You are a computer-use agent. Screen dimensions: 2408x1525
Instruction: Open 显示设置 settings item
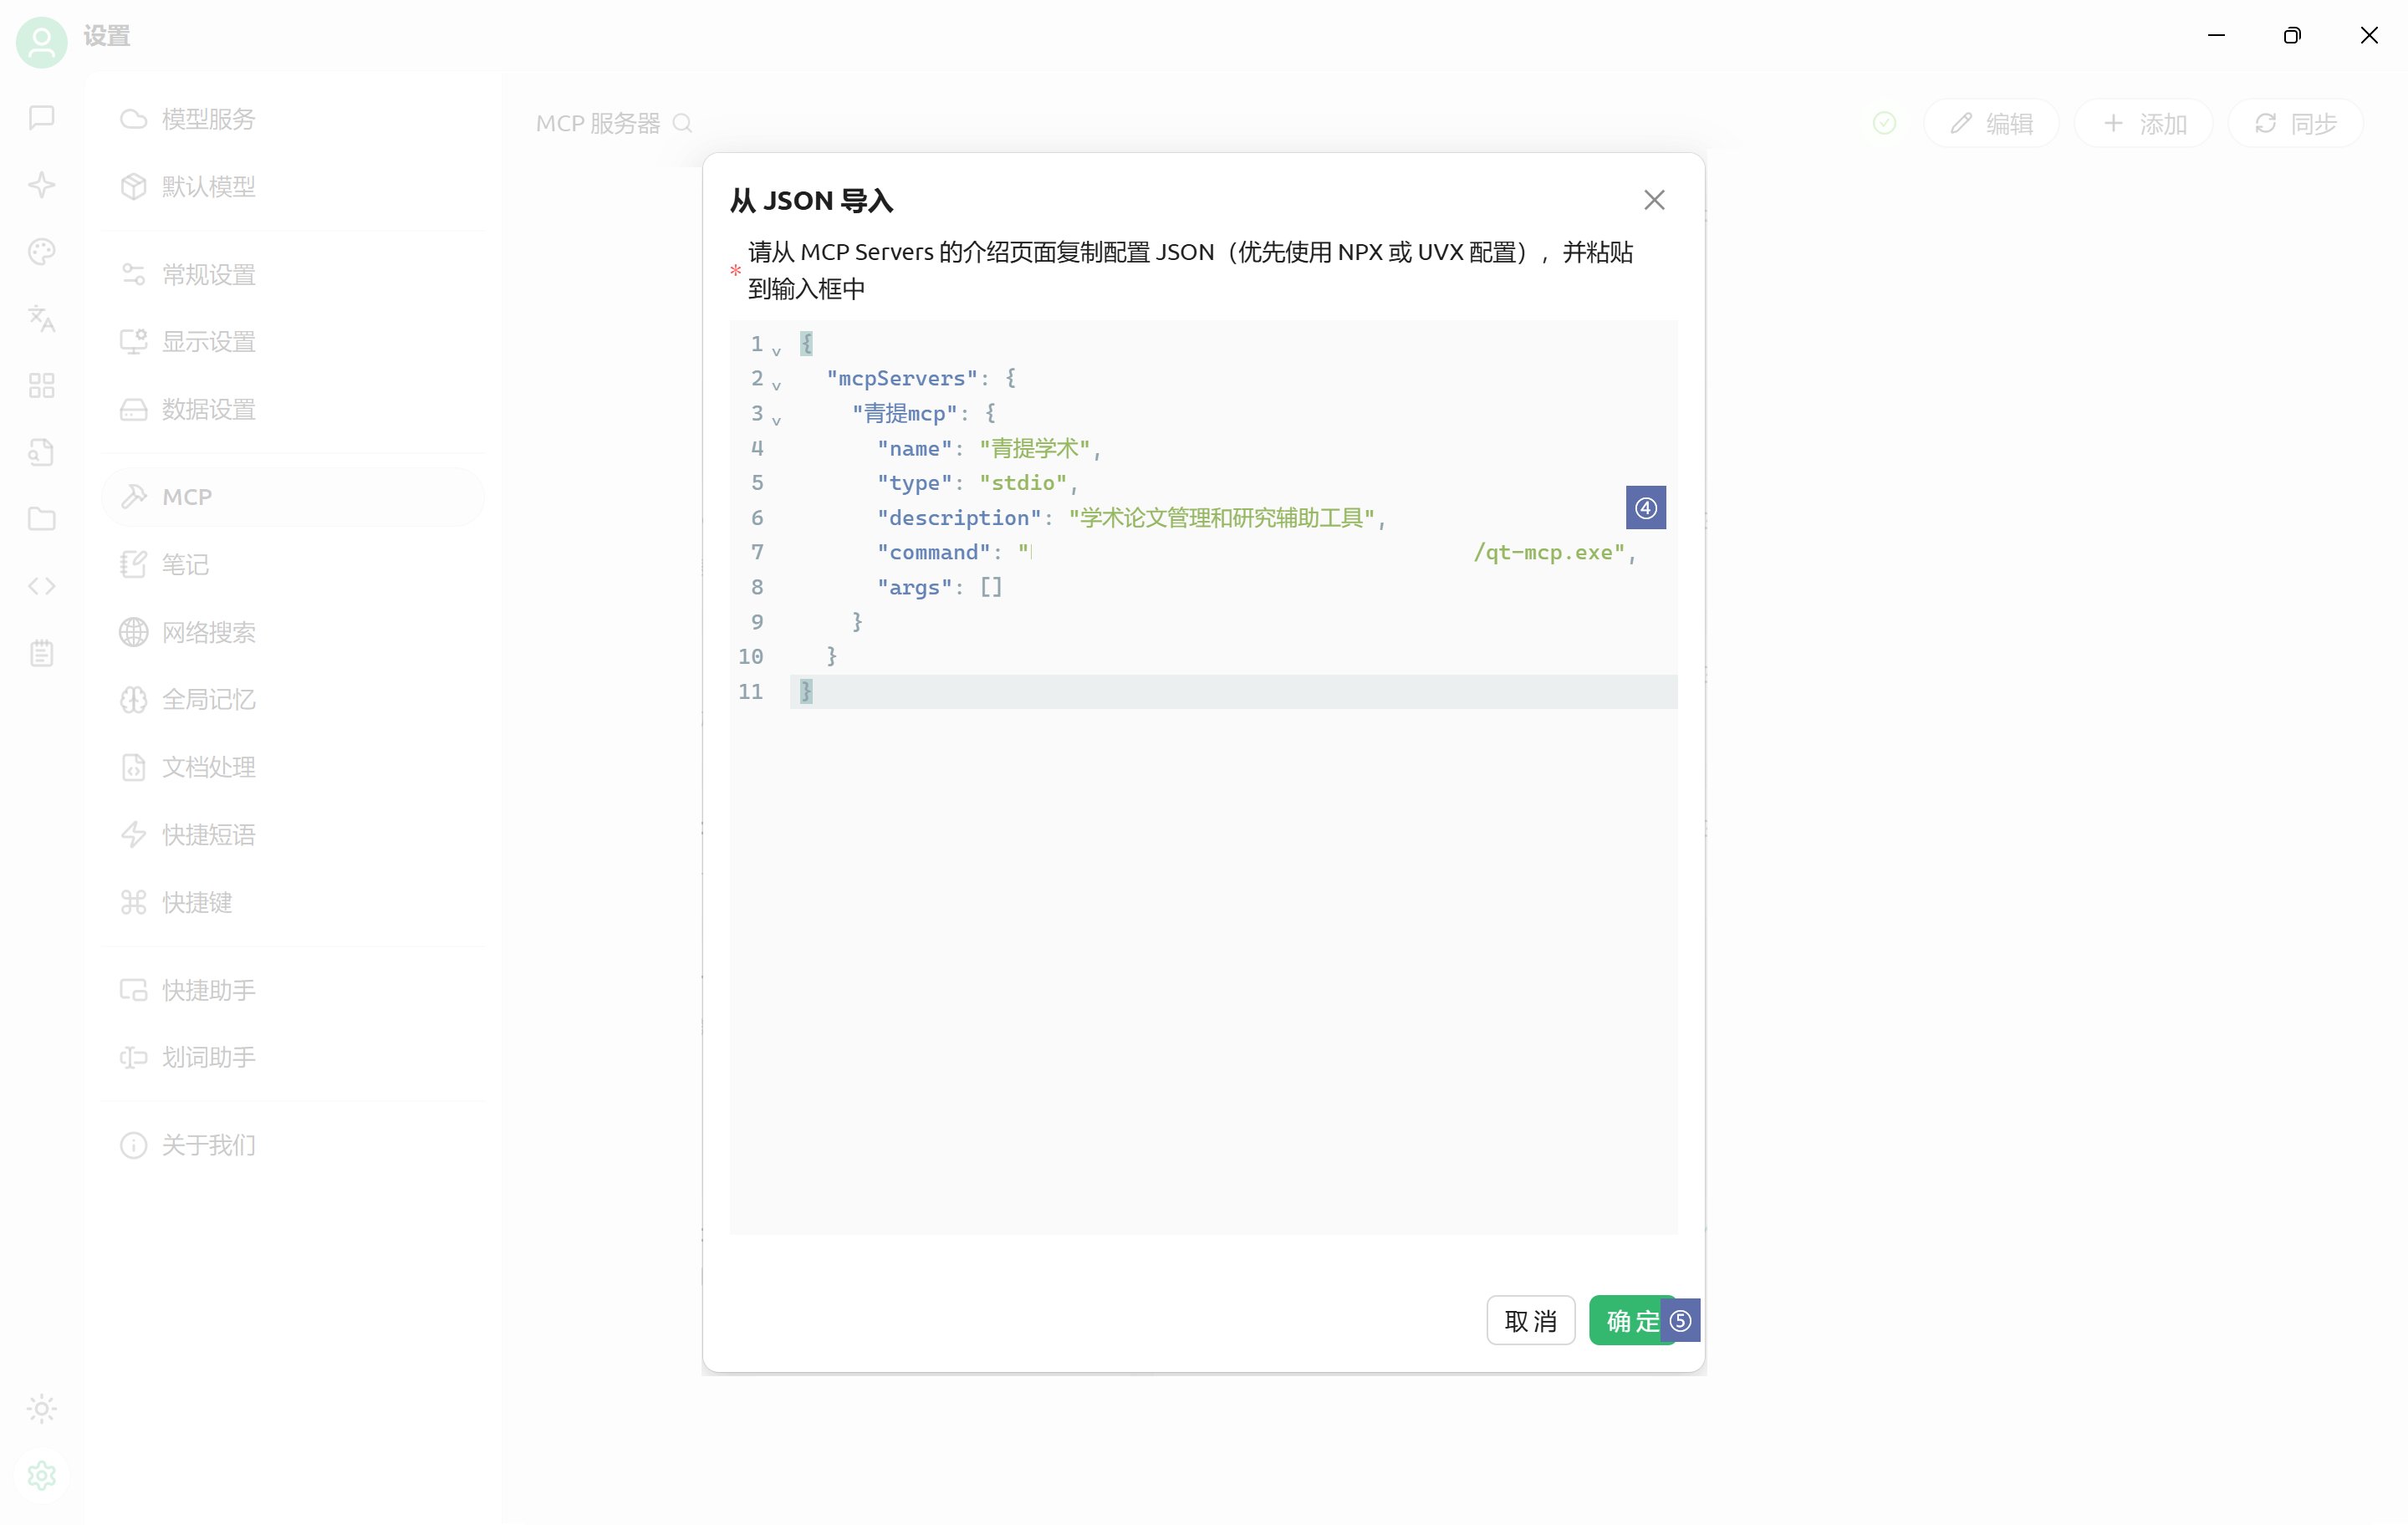(x=293, y=341)
